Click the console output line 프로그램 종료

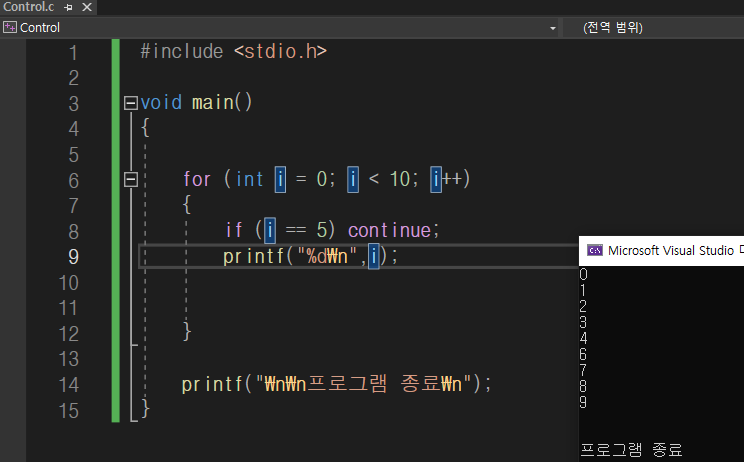tap(632, 449)
